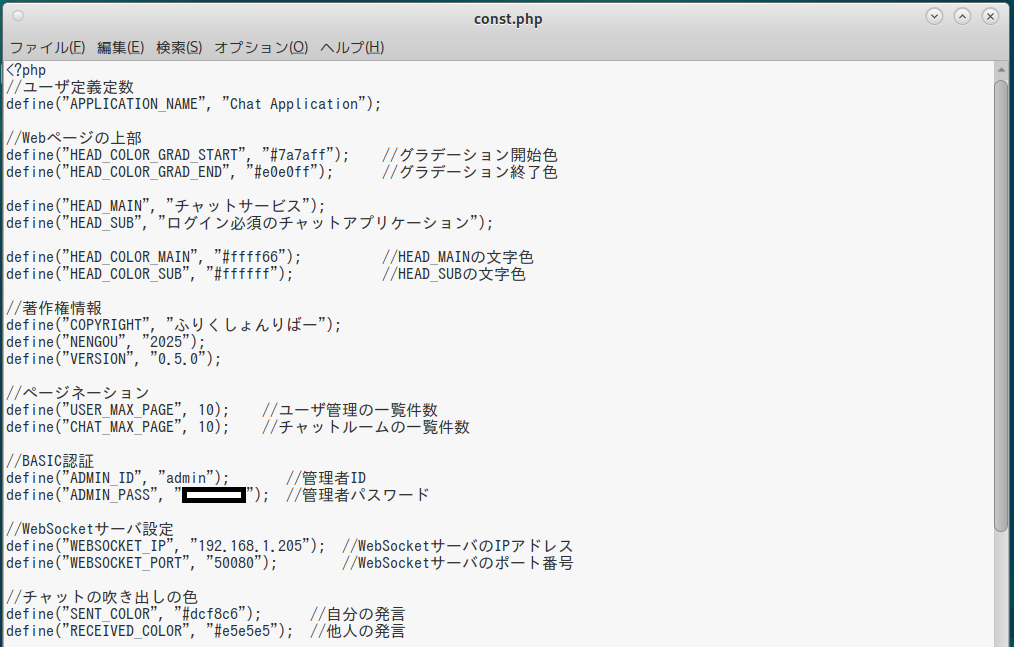This screenshot has height=647, width=1014.
Task: Click the "//グラデーション終了色" comment
Action: pos(469,172)
